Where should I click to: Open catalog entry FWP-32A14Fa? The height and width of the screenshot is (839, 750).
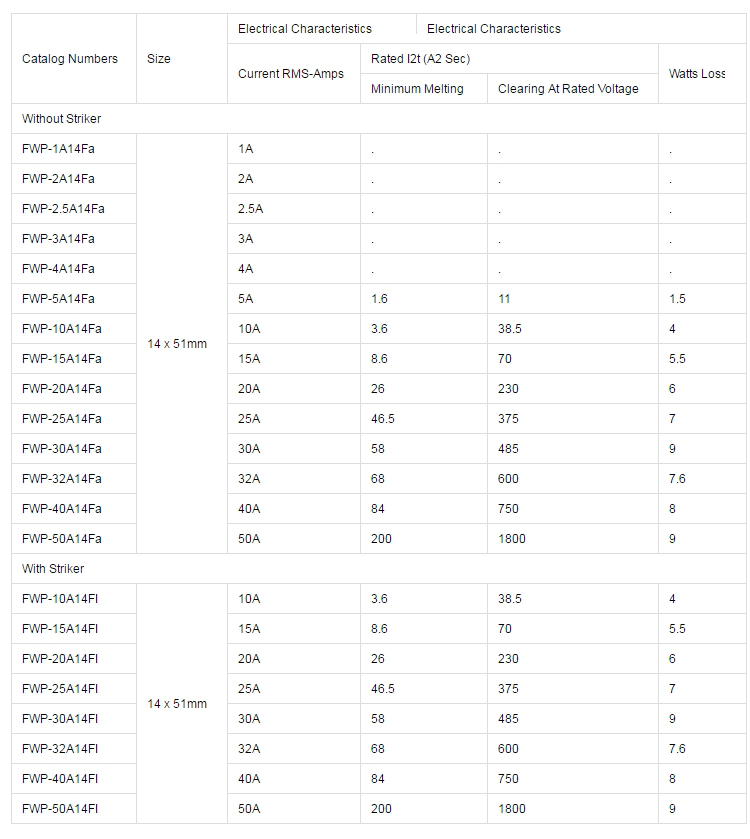click(x=62, y=479)
